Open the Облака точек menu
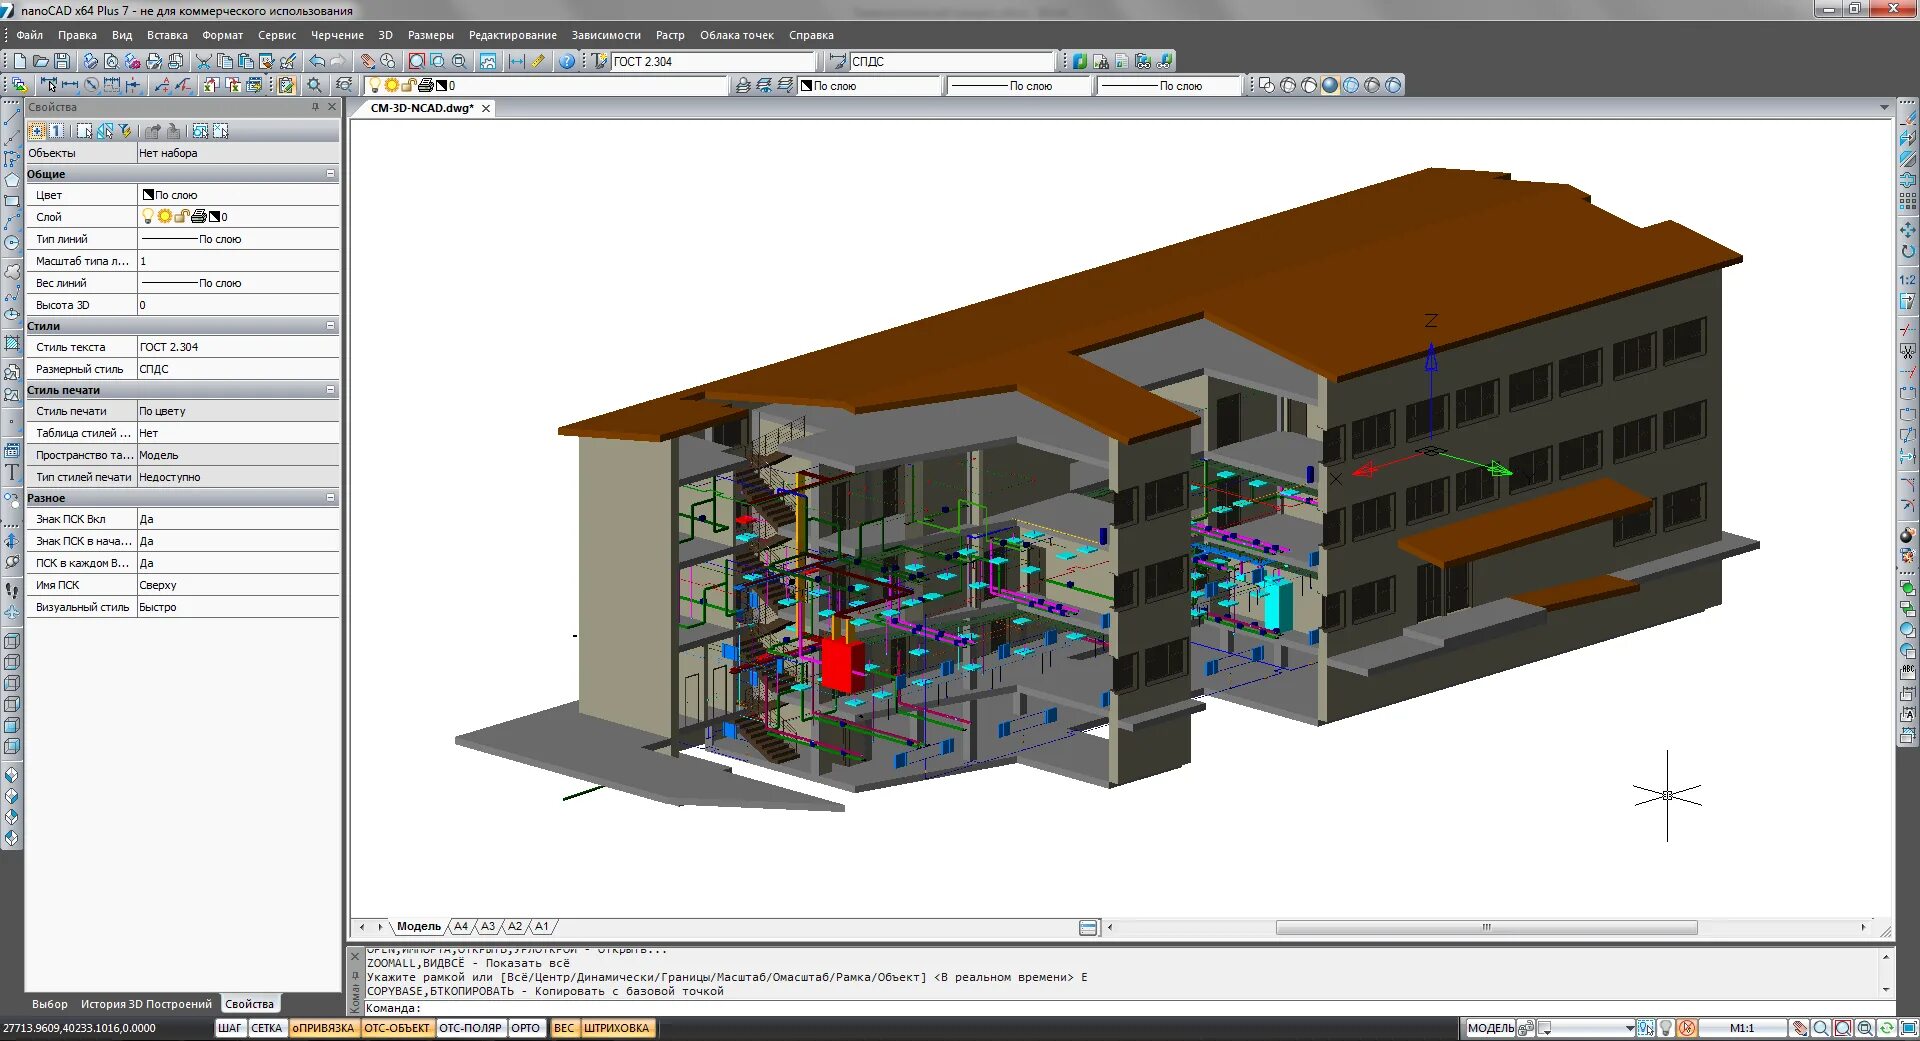1920x1041 pixels. (x=737, y=35)
